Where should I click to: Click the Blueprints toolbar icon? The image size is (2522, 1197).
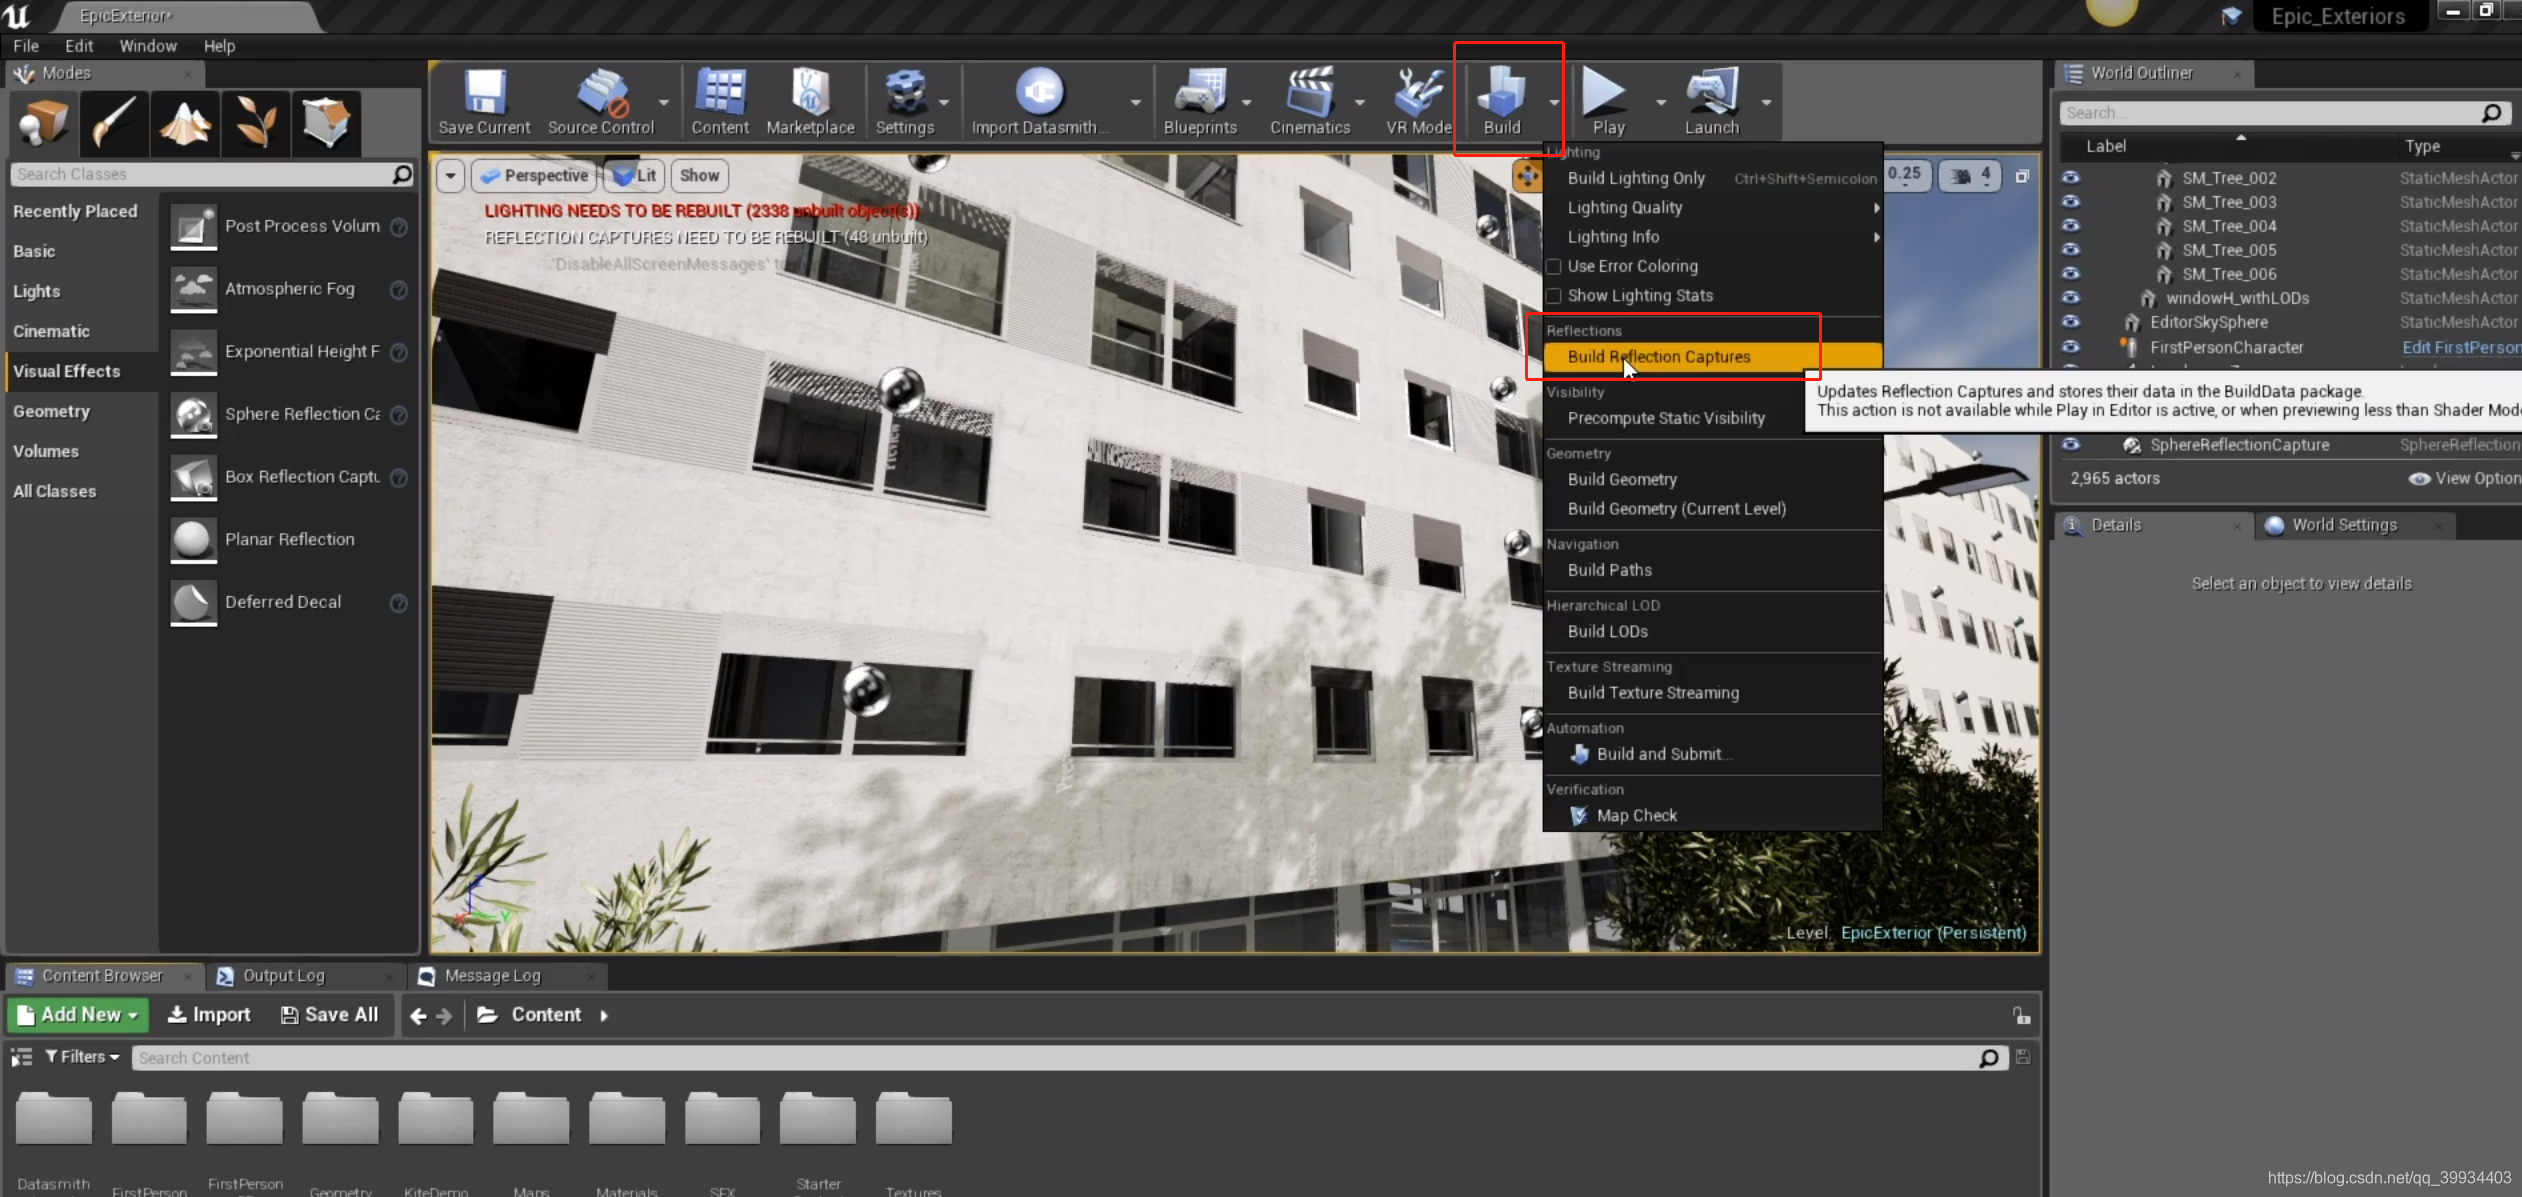tap(1199, 102)
